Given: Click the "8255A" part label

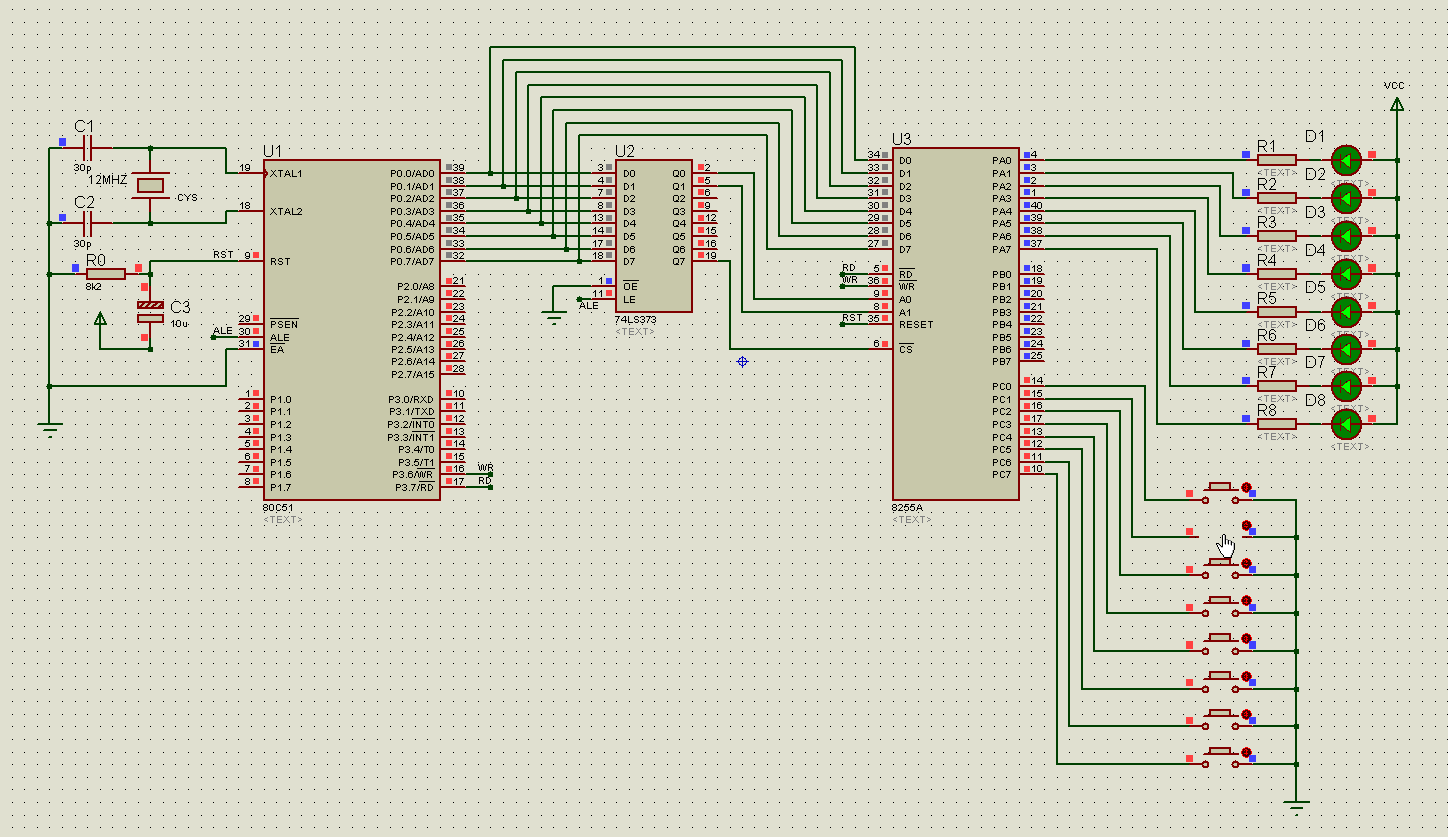Looking at the screenshot, I should tap(908, 508).
